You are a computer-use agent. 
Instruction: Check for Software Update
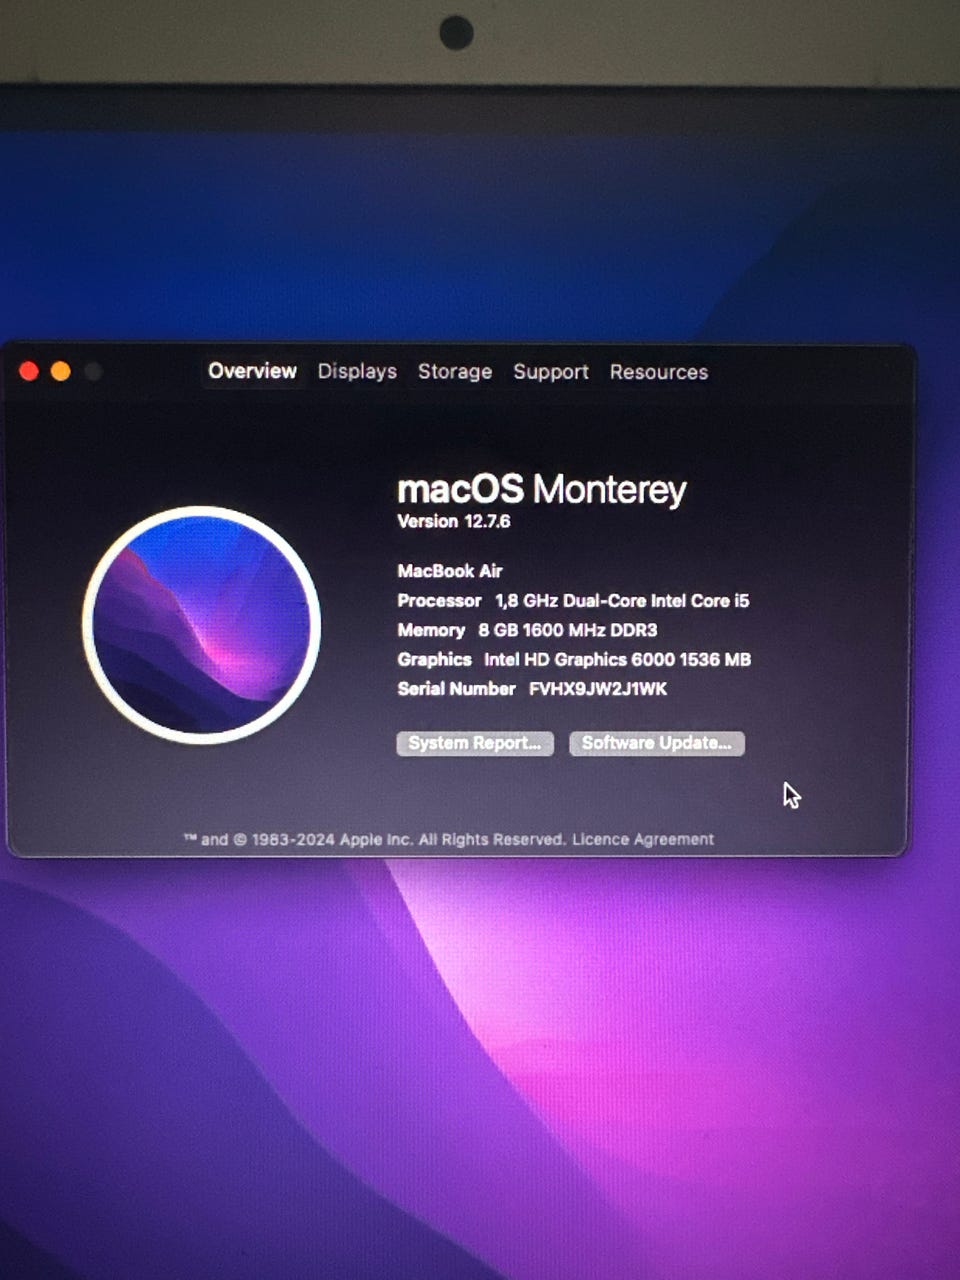(x=657, y=743)
